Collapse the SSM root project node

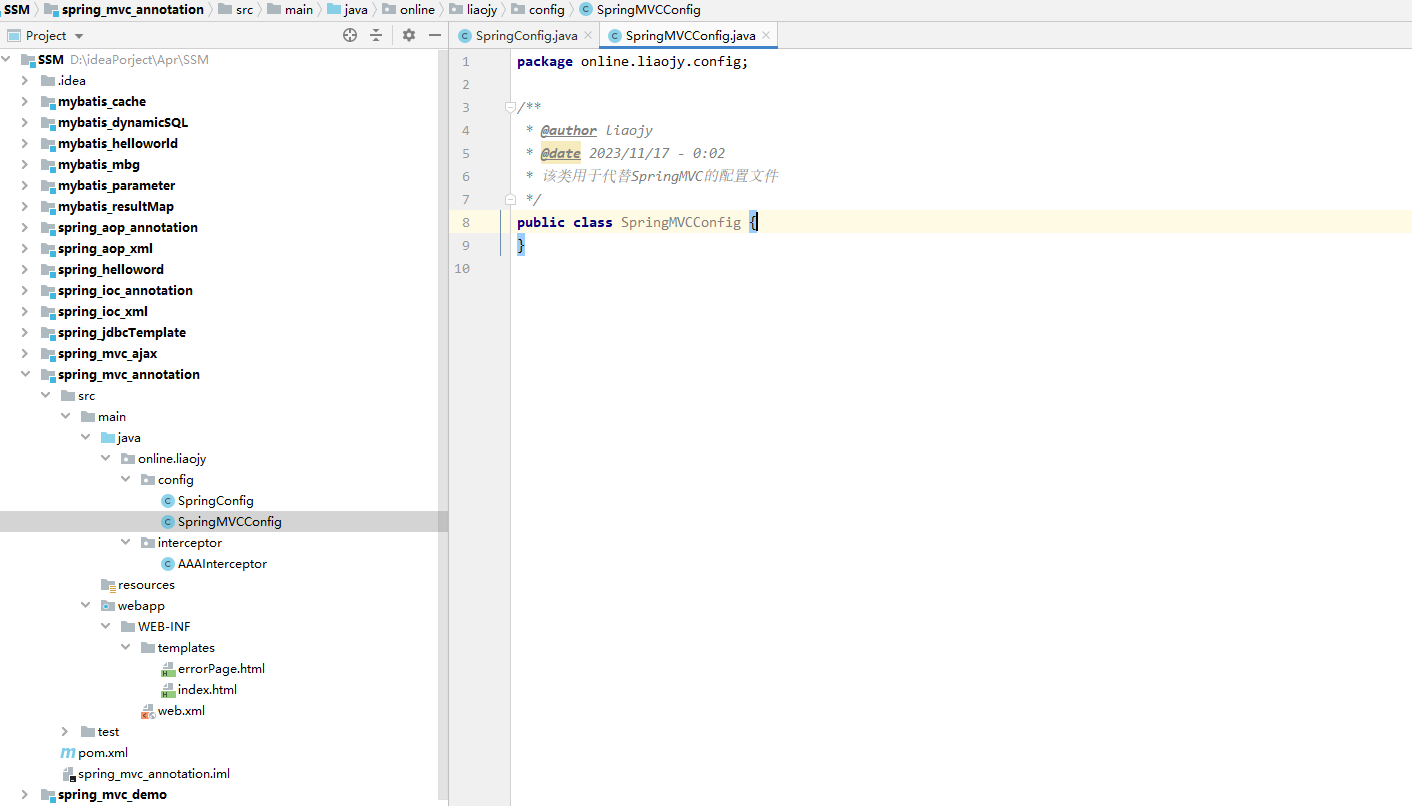[7, 60]
